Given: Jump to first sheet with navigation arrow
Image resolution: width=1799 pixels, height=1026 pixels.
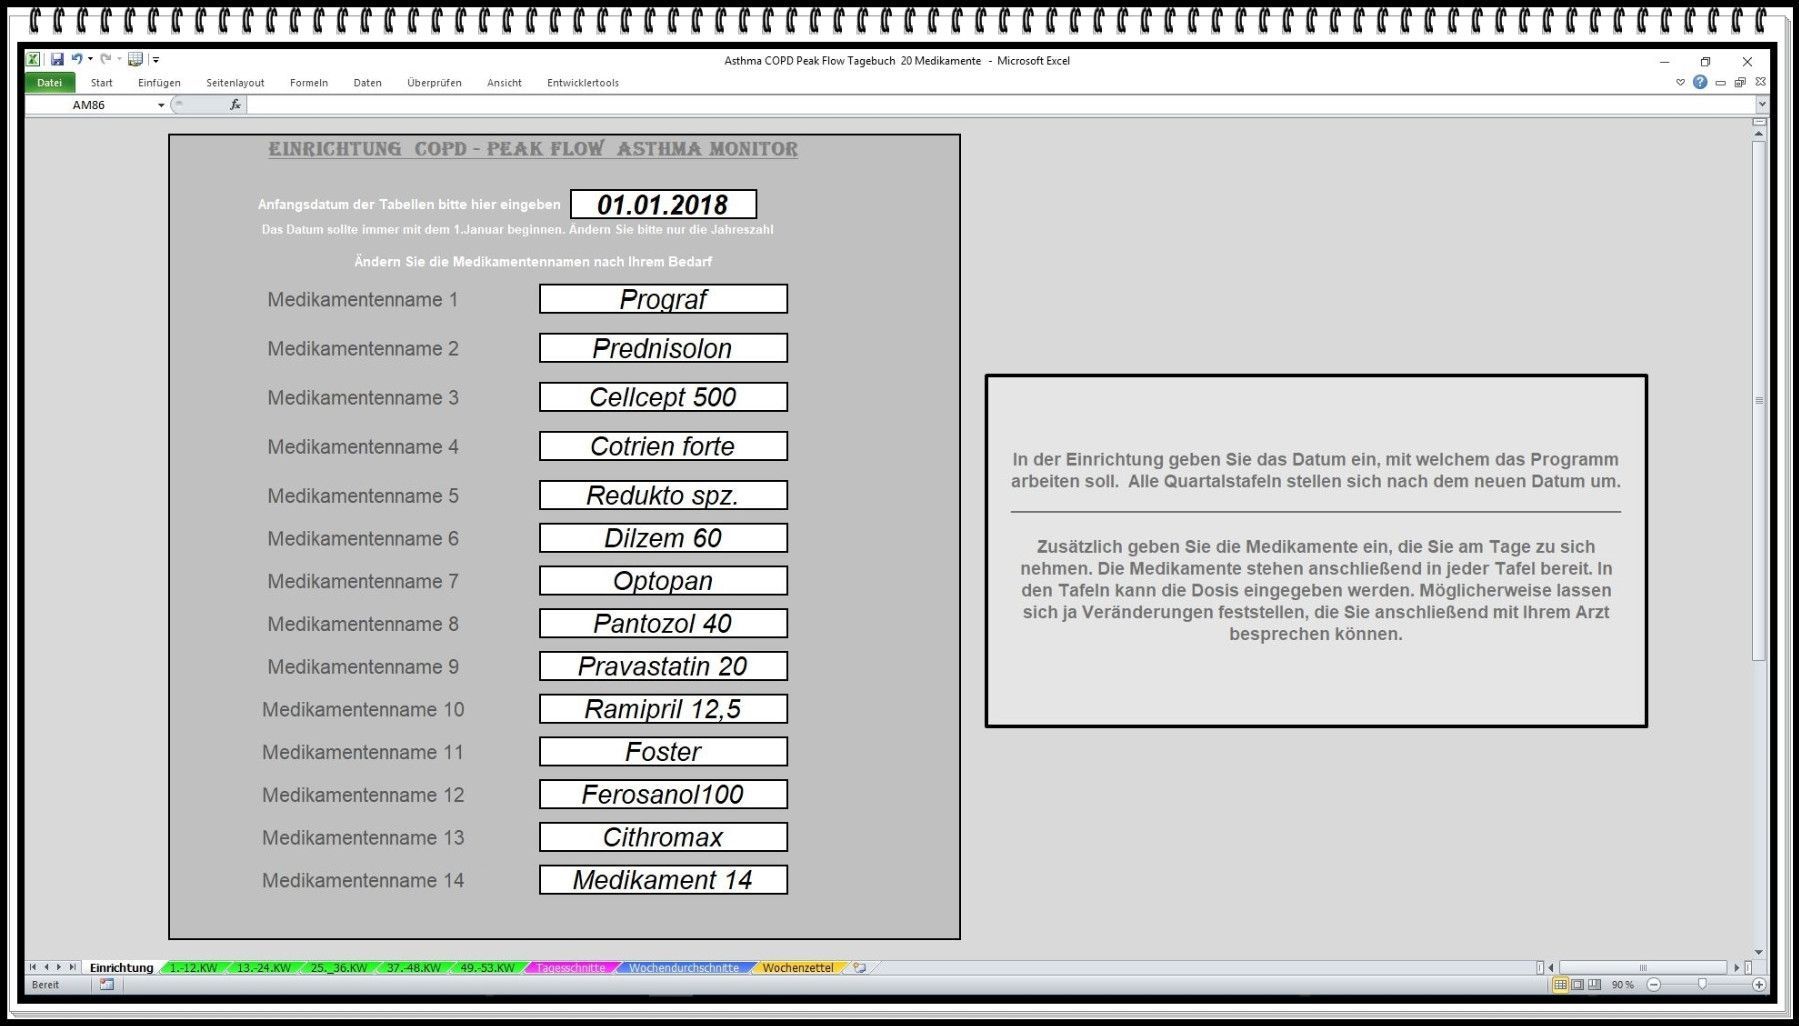Looking at the screenshot, I should tap(33, 968).
